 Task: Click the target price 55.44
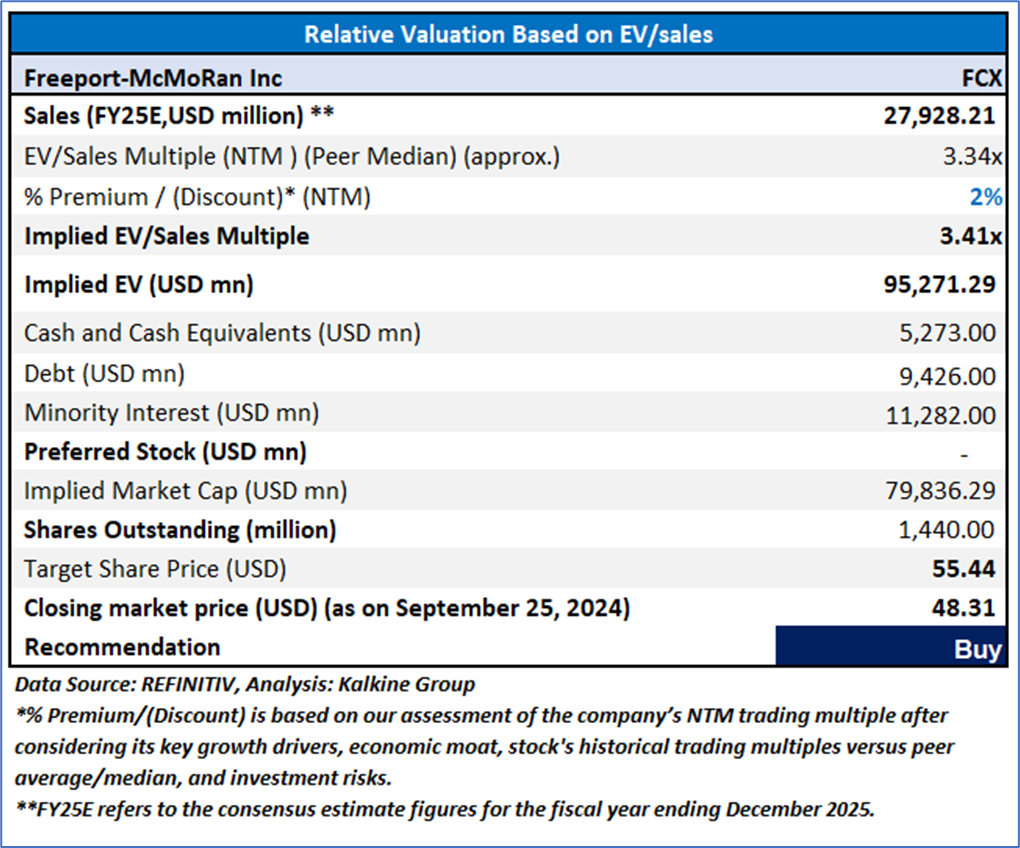pyautogui.click(x=963, y=569)
